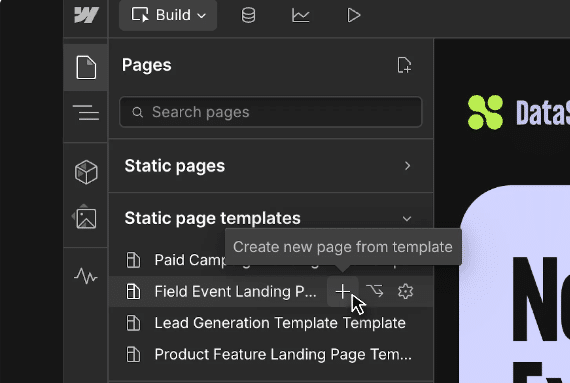Open settings gear for Field Event template
Image resolution: width=570 pixels, height=383 pixels.
coord(405,291)
